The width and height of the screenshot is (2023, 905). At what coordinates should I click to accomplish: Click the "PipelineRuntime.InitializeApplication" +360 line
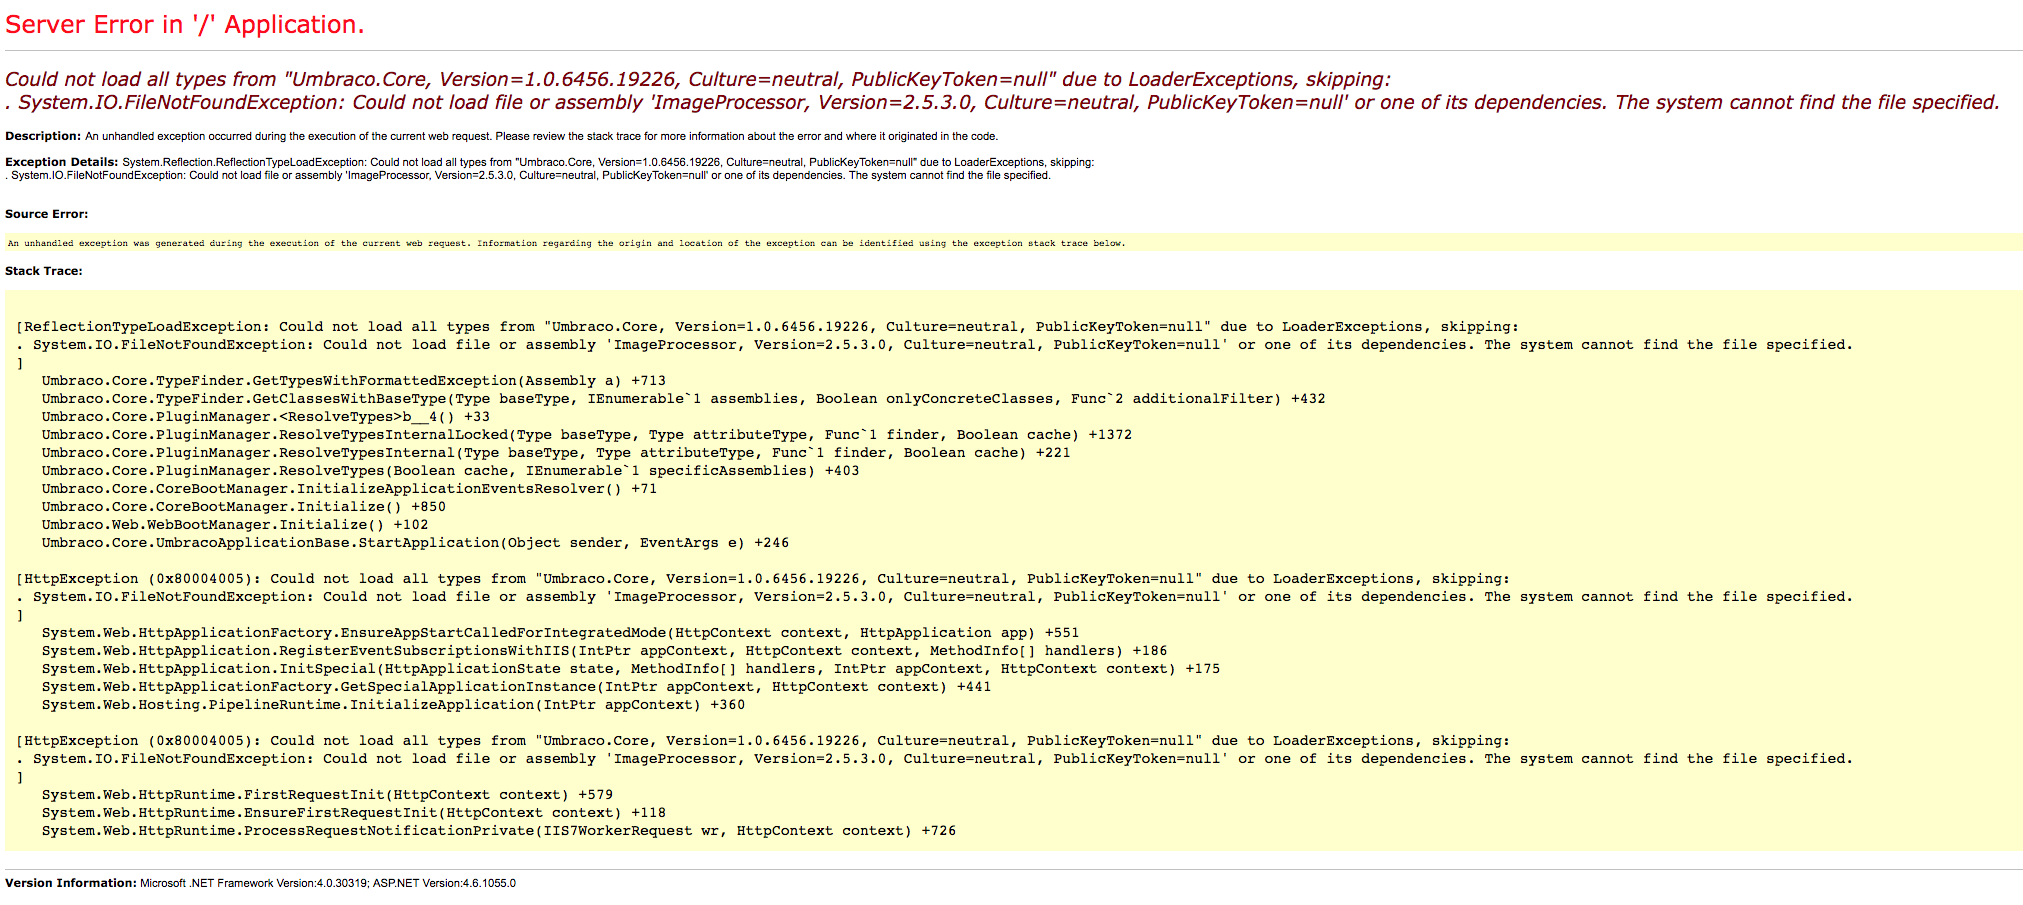coord(393,705)
